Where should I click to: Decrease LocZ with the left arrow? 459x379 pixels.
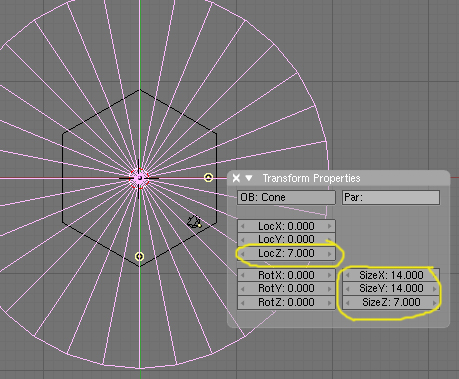(242, 254)
